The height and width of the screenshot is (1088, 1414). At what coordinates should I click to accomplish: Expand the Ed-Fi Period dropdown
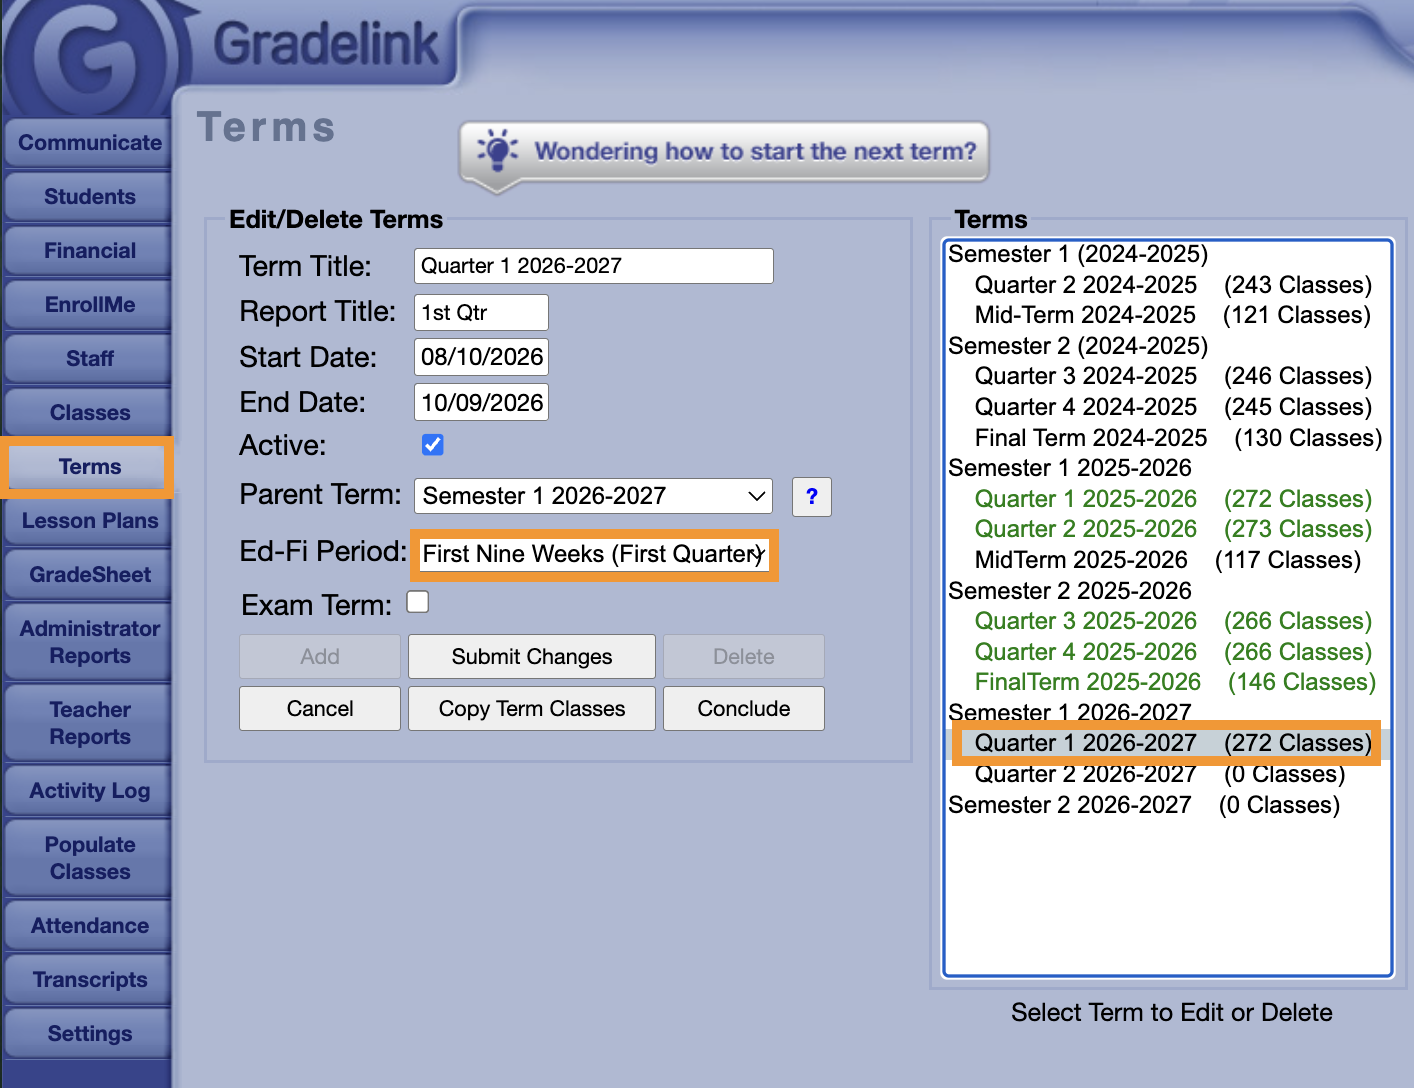pyautogui.click(x=594, y=554)
